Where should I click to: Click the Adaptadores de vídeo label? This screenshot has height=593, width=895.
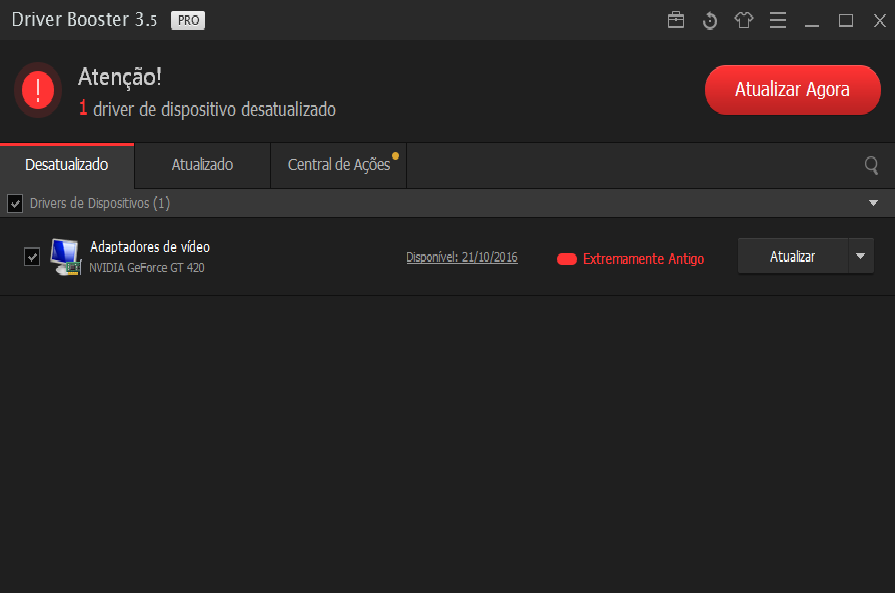click(150, 247)
